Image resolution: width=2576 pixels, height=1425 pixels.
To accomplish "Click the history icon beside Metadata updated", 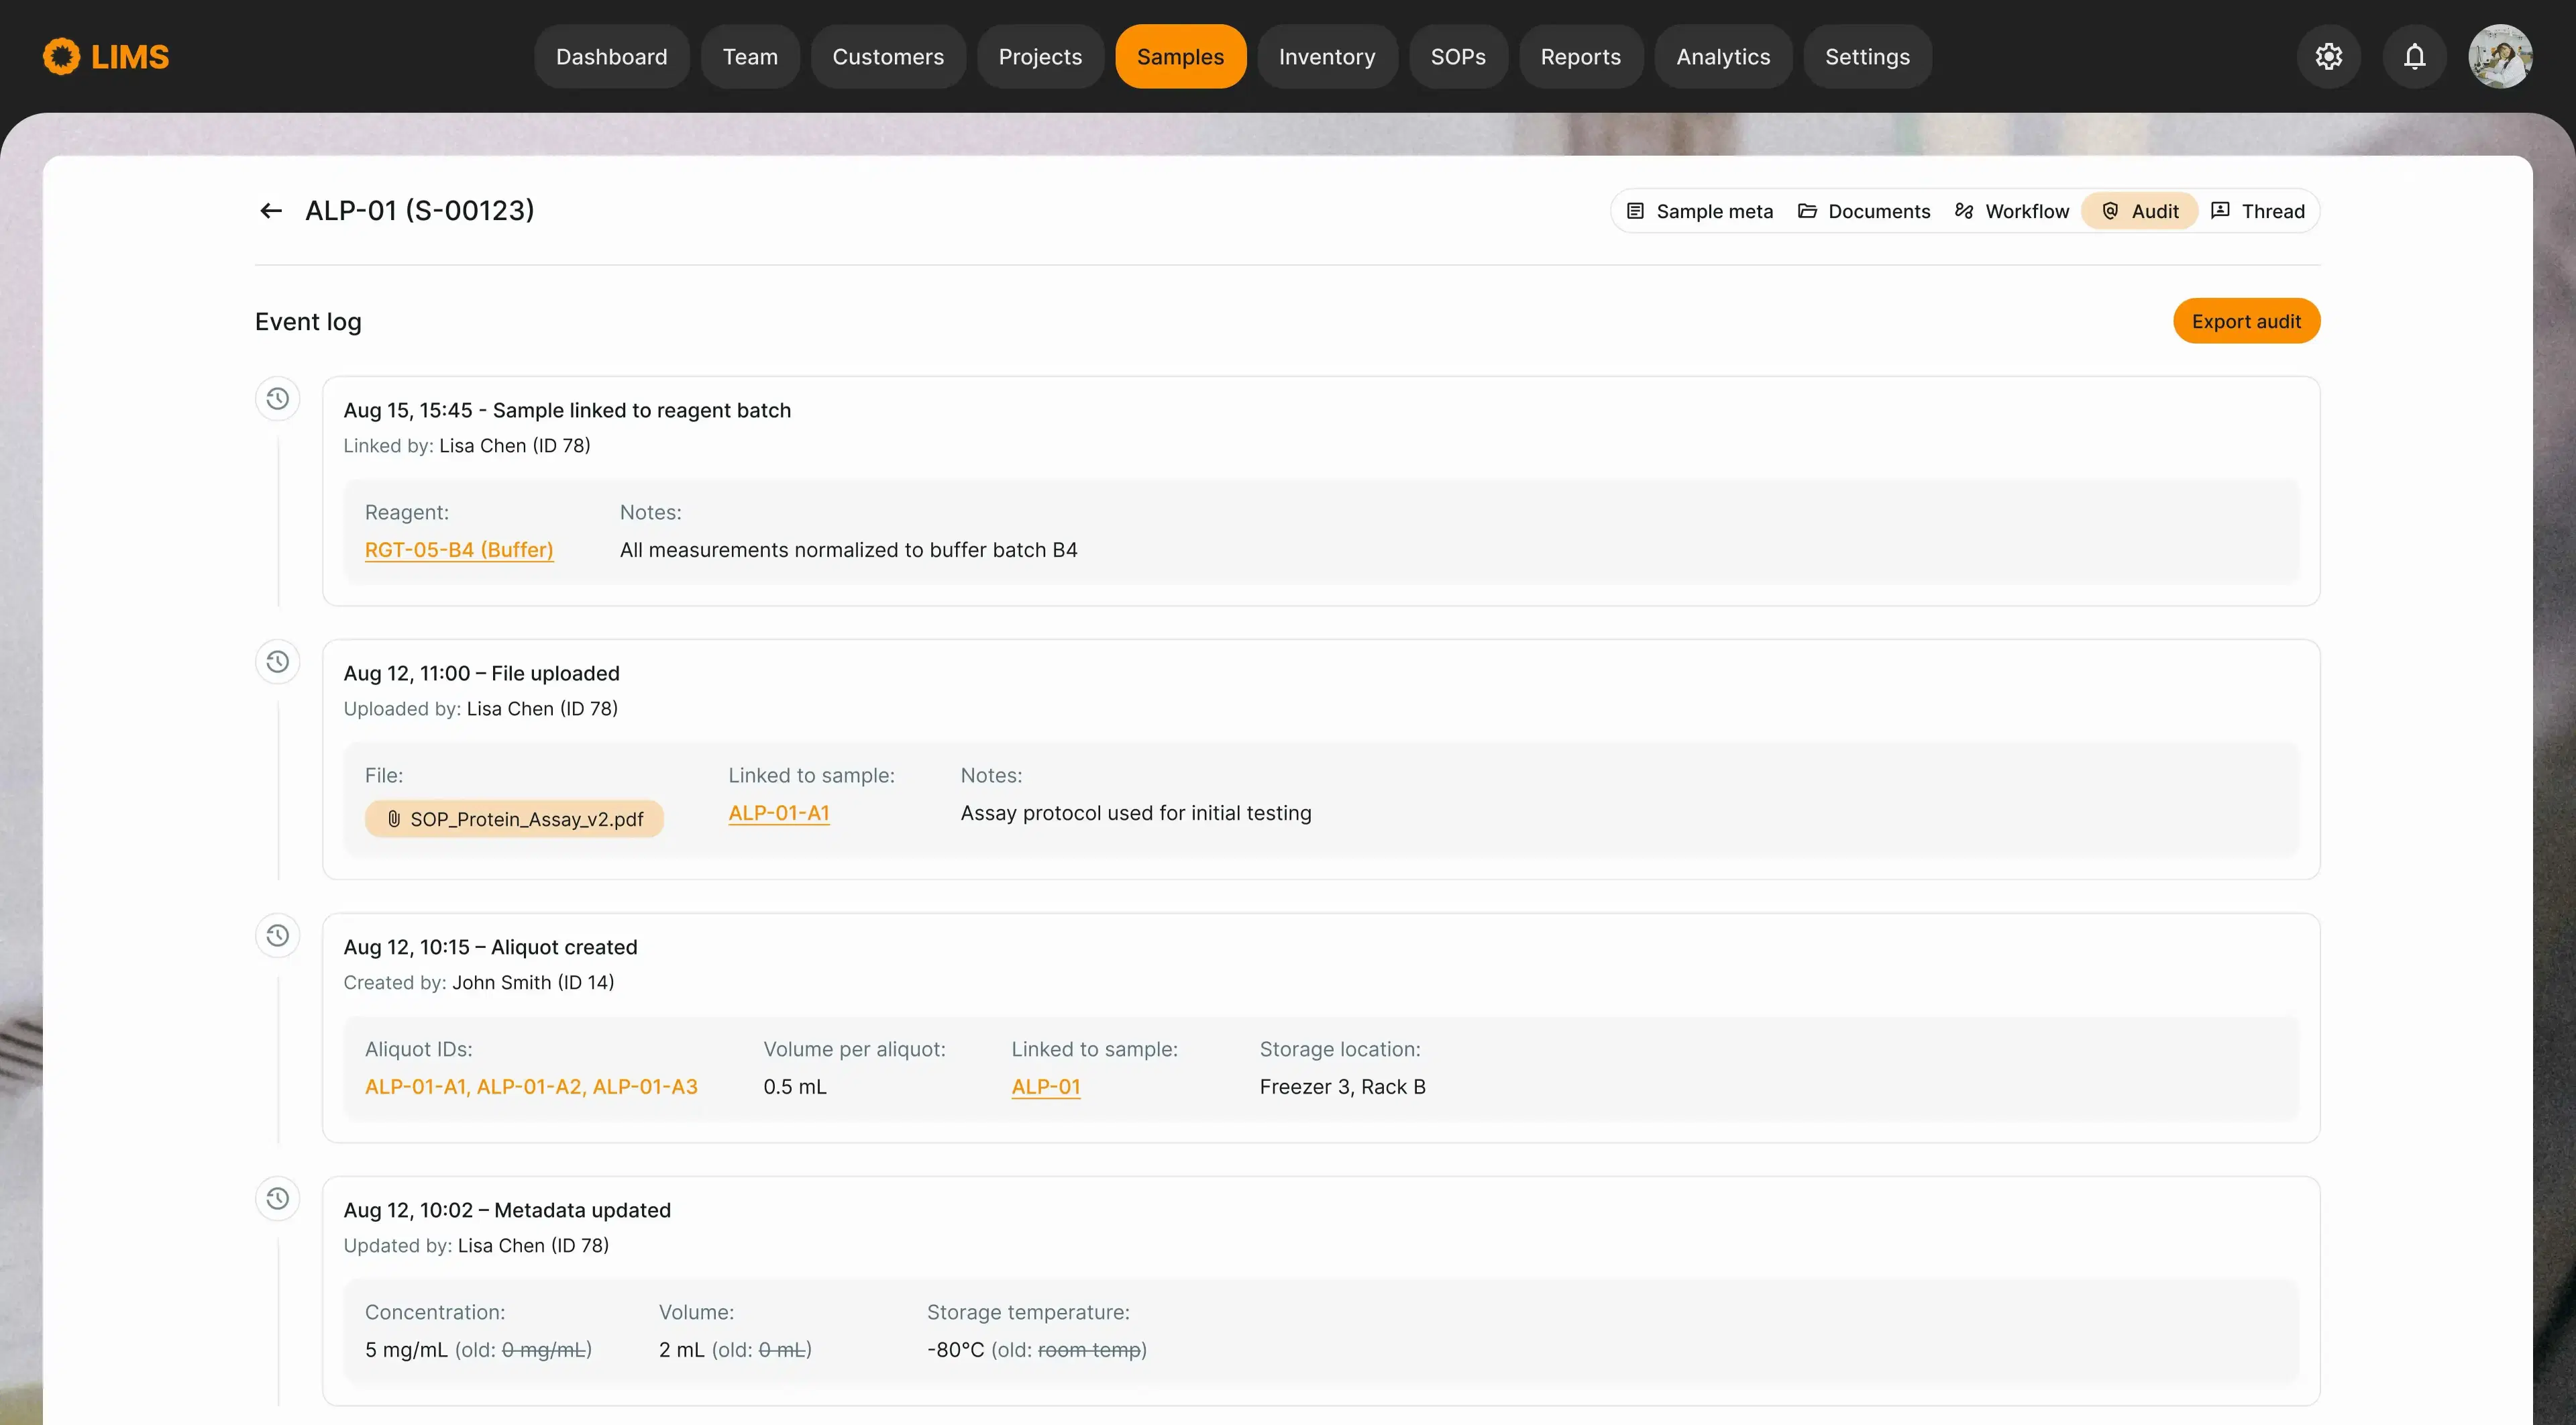I will pos(278,1199).
